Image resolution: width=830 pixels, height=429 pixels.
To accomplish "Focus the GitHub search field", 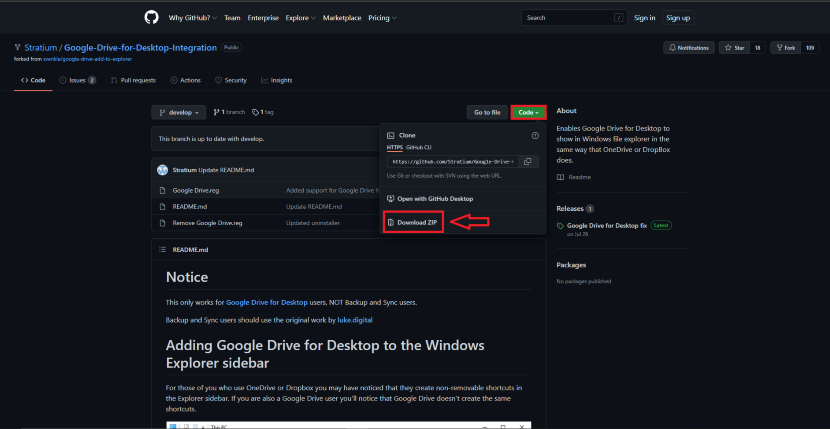I will (x=574, y=17).
